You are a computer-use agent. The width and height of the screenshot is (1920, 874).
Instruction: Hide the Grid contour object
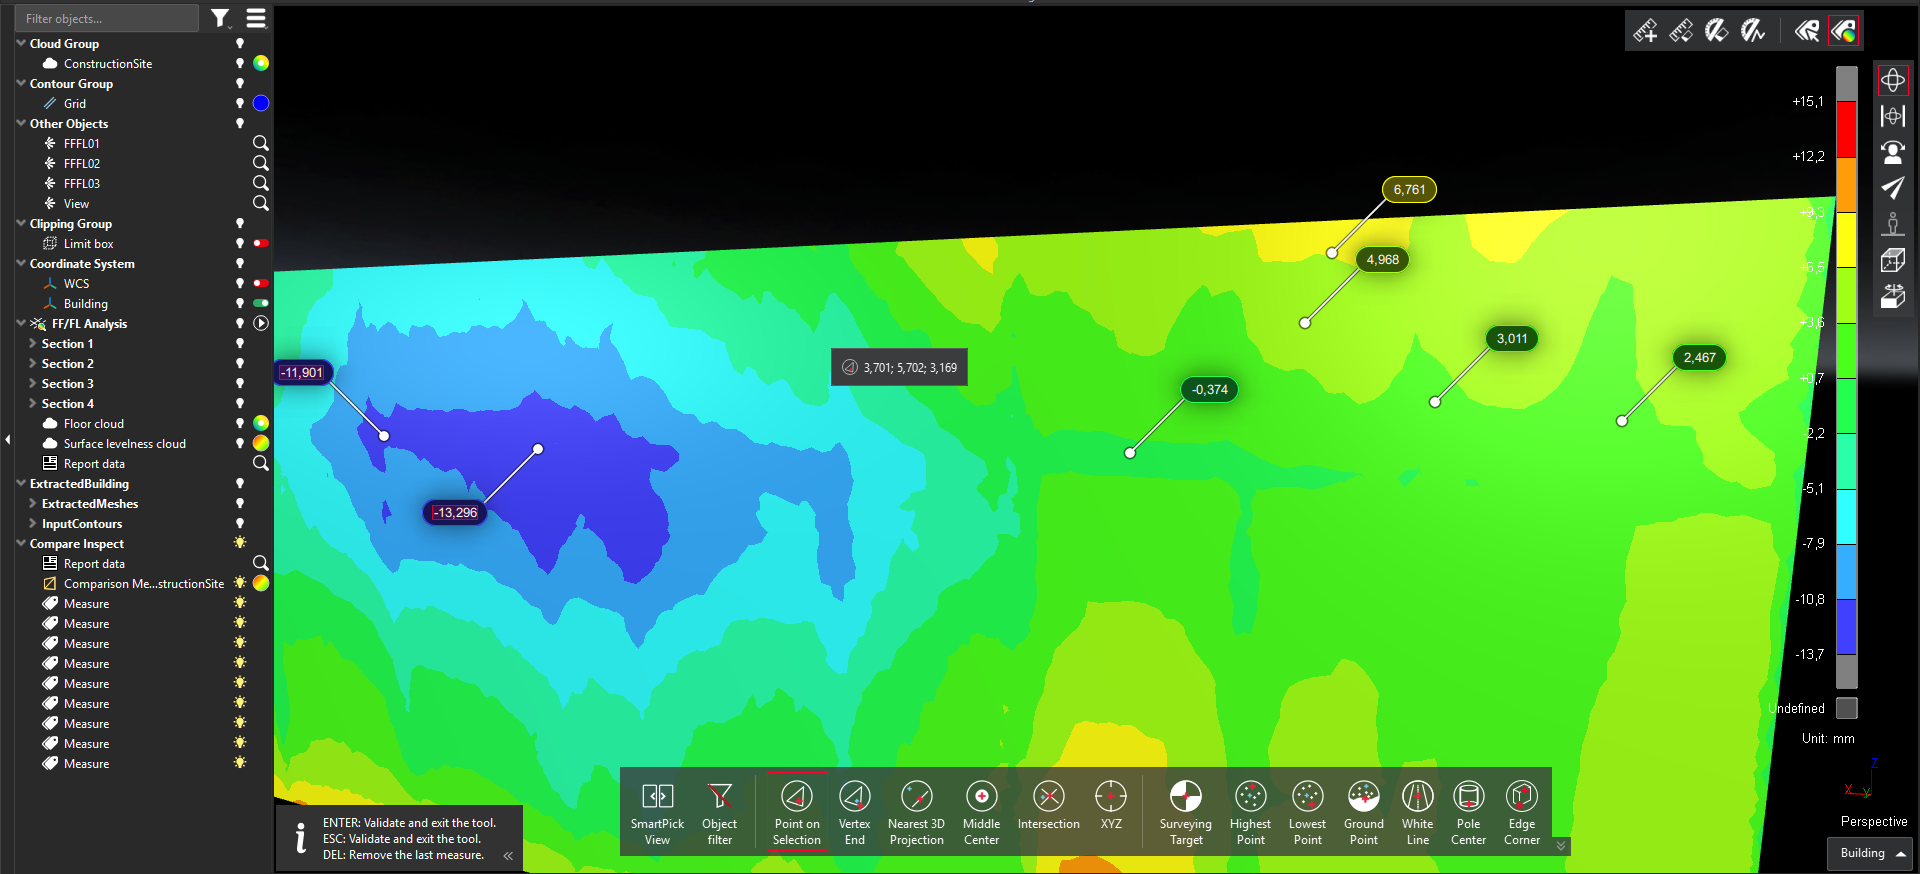[x=240, y=104]
